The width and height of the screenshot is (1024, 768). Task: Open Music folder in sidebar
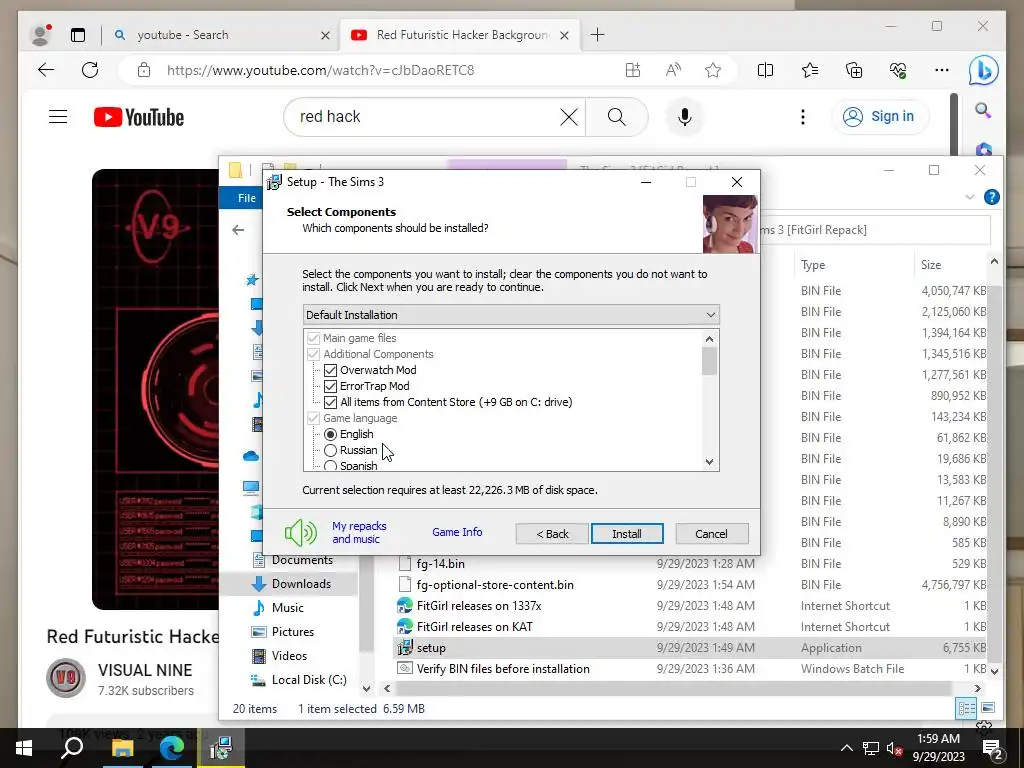tap(288, 608)
